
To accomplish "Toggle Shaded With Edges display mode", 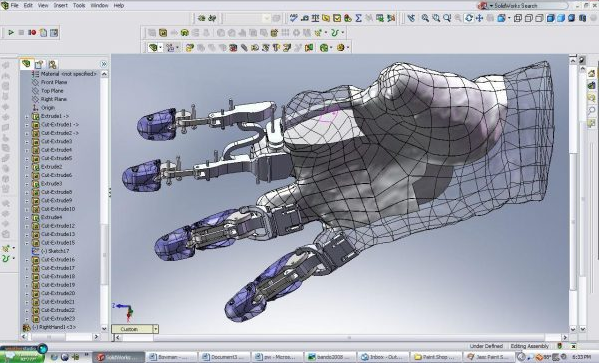I will tap(550, 18).
